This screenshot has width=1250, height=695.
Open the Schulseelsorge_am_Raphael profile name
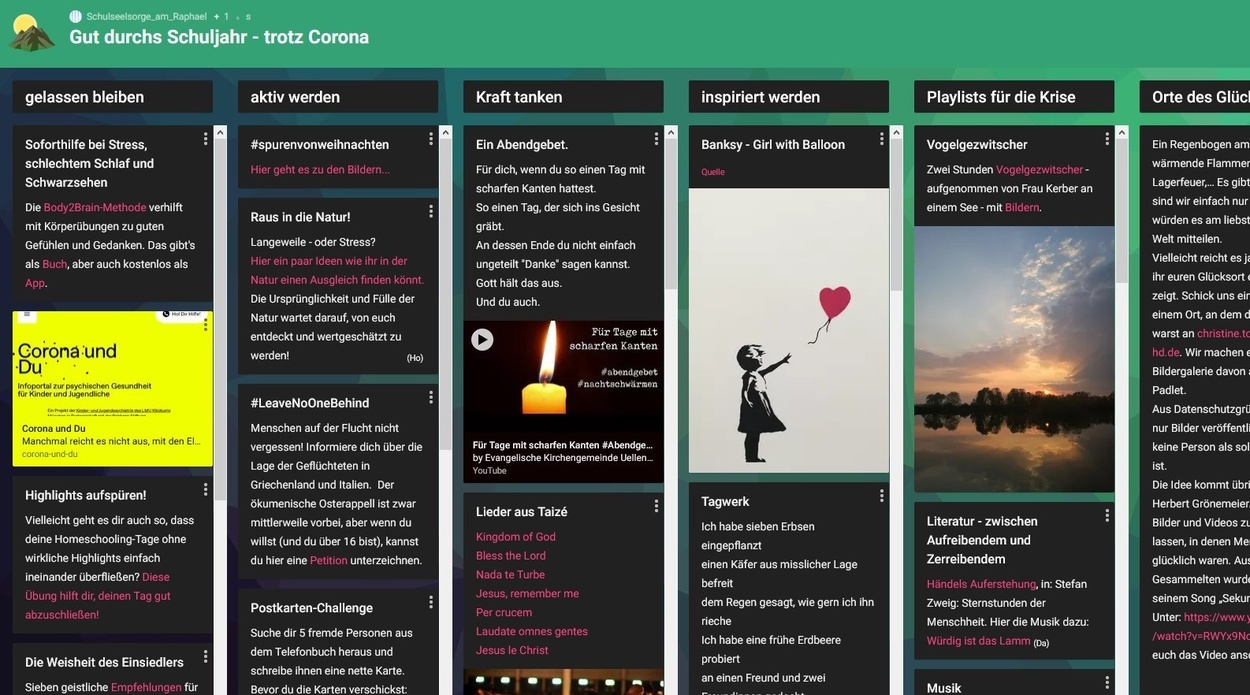coord(146,16)
